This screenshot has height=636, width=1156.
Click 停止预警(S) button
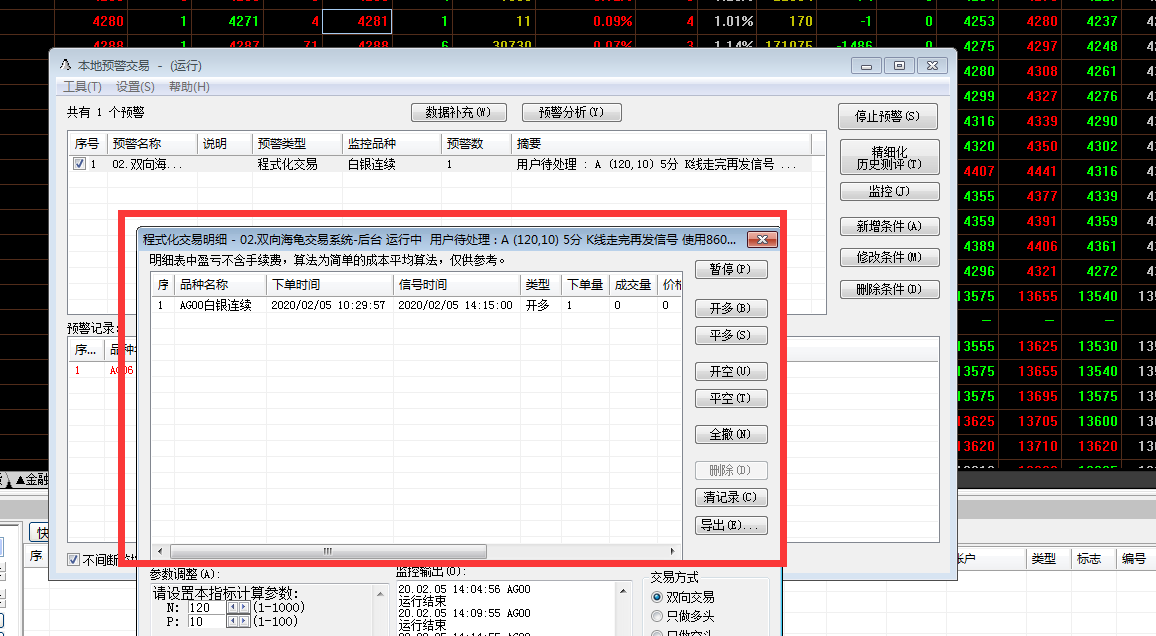pos(888,116)
